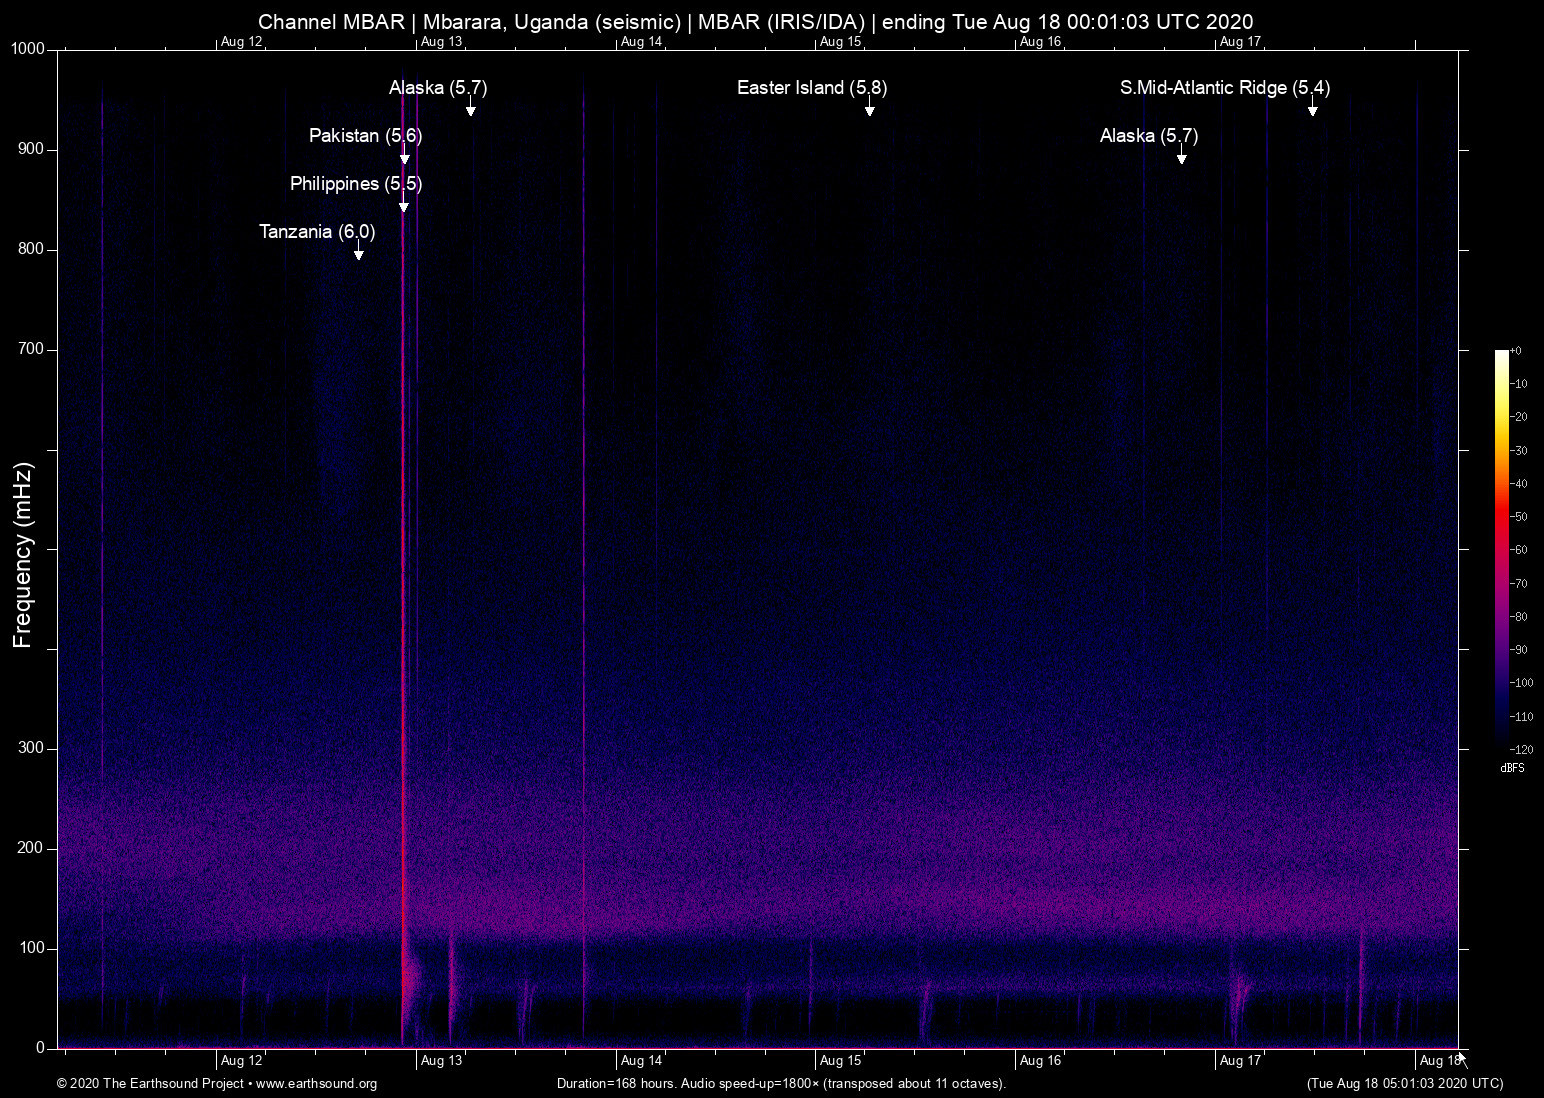
Task: Click the arrow marker below Pakistan (5.6)
Action: click(x=405, y=157)
